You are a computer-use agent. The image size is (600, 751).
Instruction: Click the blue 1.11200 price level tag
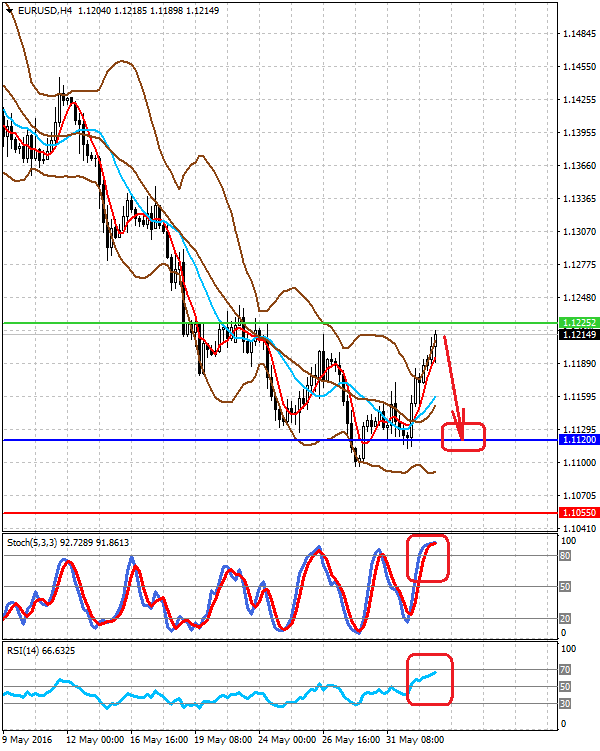point(579,440)
